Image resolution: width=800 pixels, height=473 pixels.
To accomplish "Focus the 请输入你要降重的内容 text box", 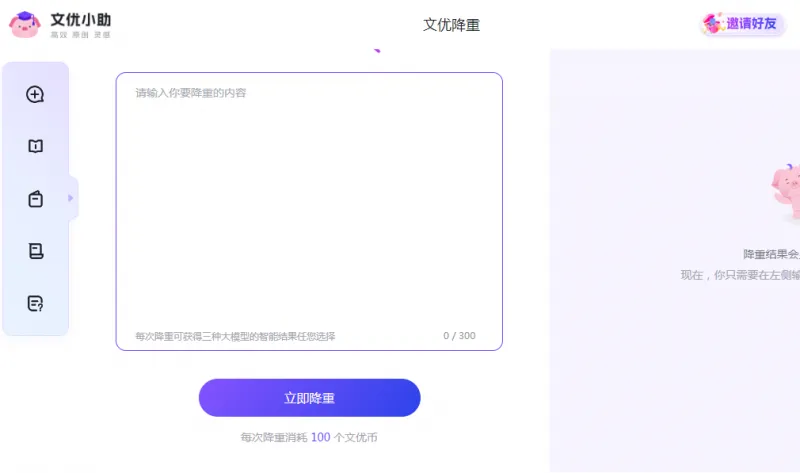I will (x=308, y=200).
